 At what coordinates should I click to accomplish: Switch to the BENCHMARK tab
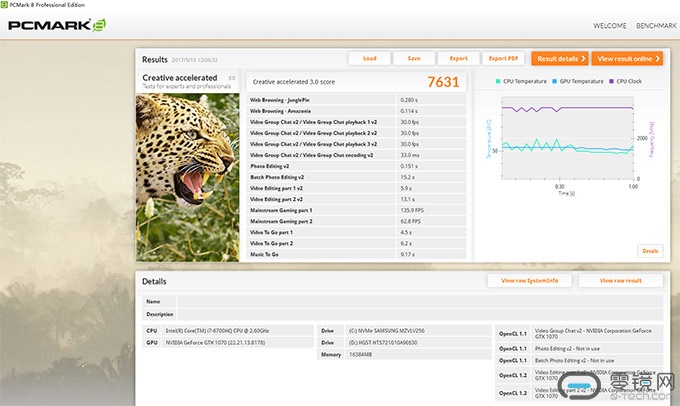coord(656,26)
